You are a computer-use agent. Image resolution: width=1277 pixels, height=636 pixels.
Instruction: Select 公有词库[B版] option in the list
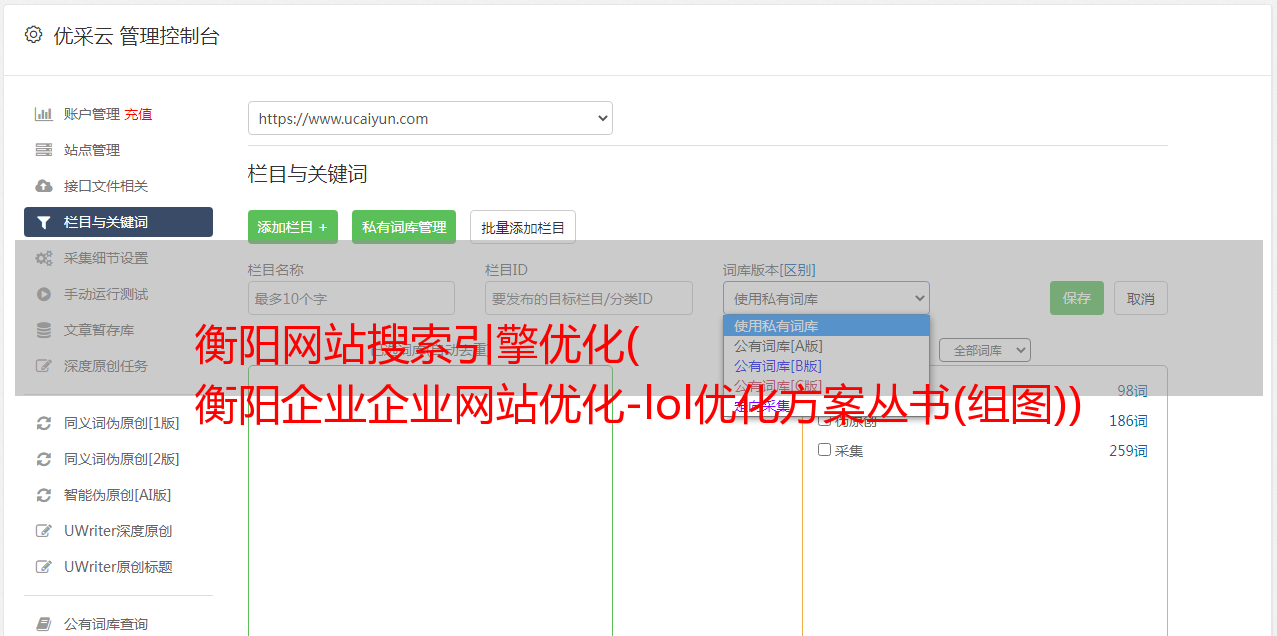click(778, 366)
